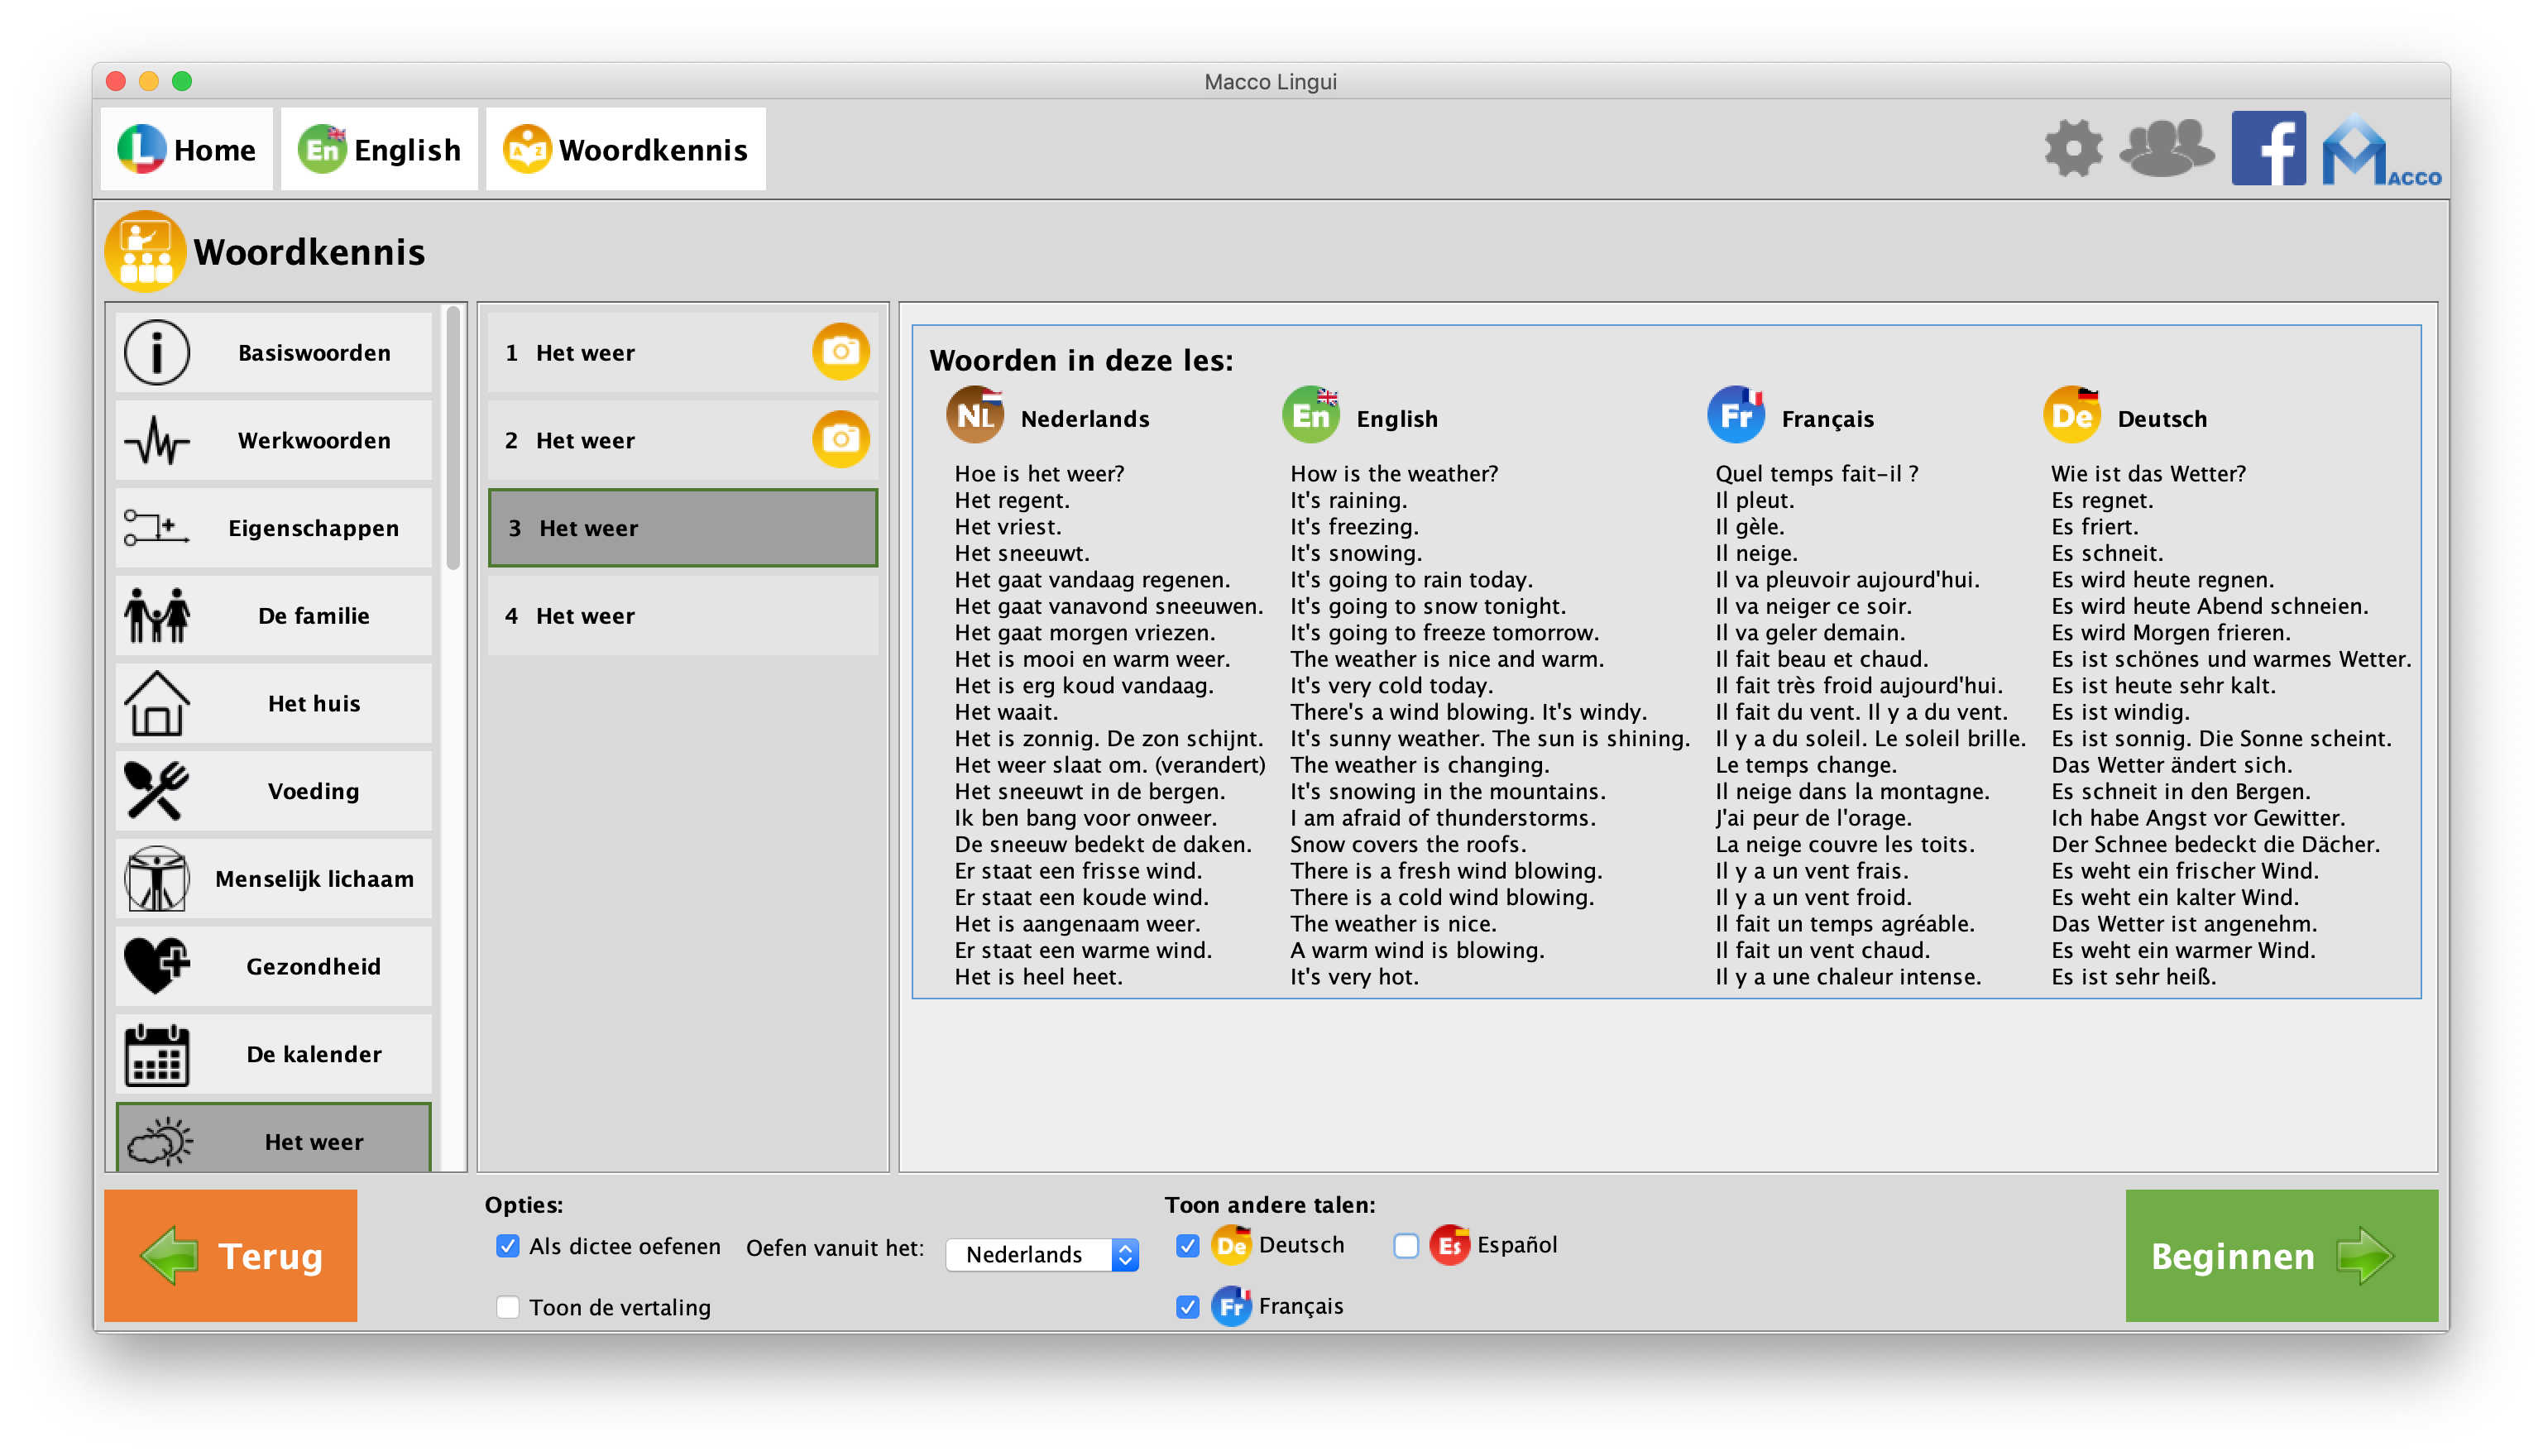Click the Terug back button
The image size is (2543, 1456).
pos(231,1255)
